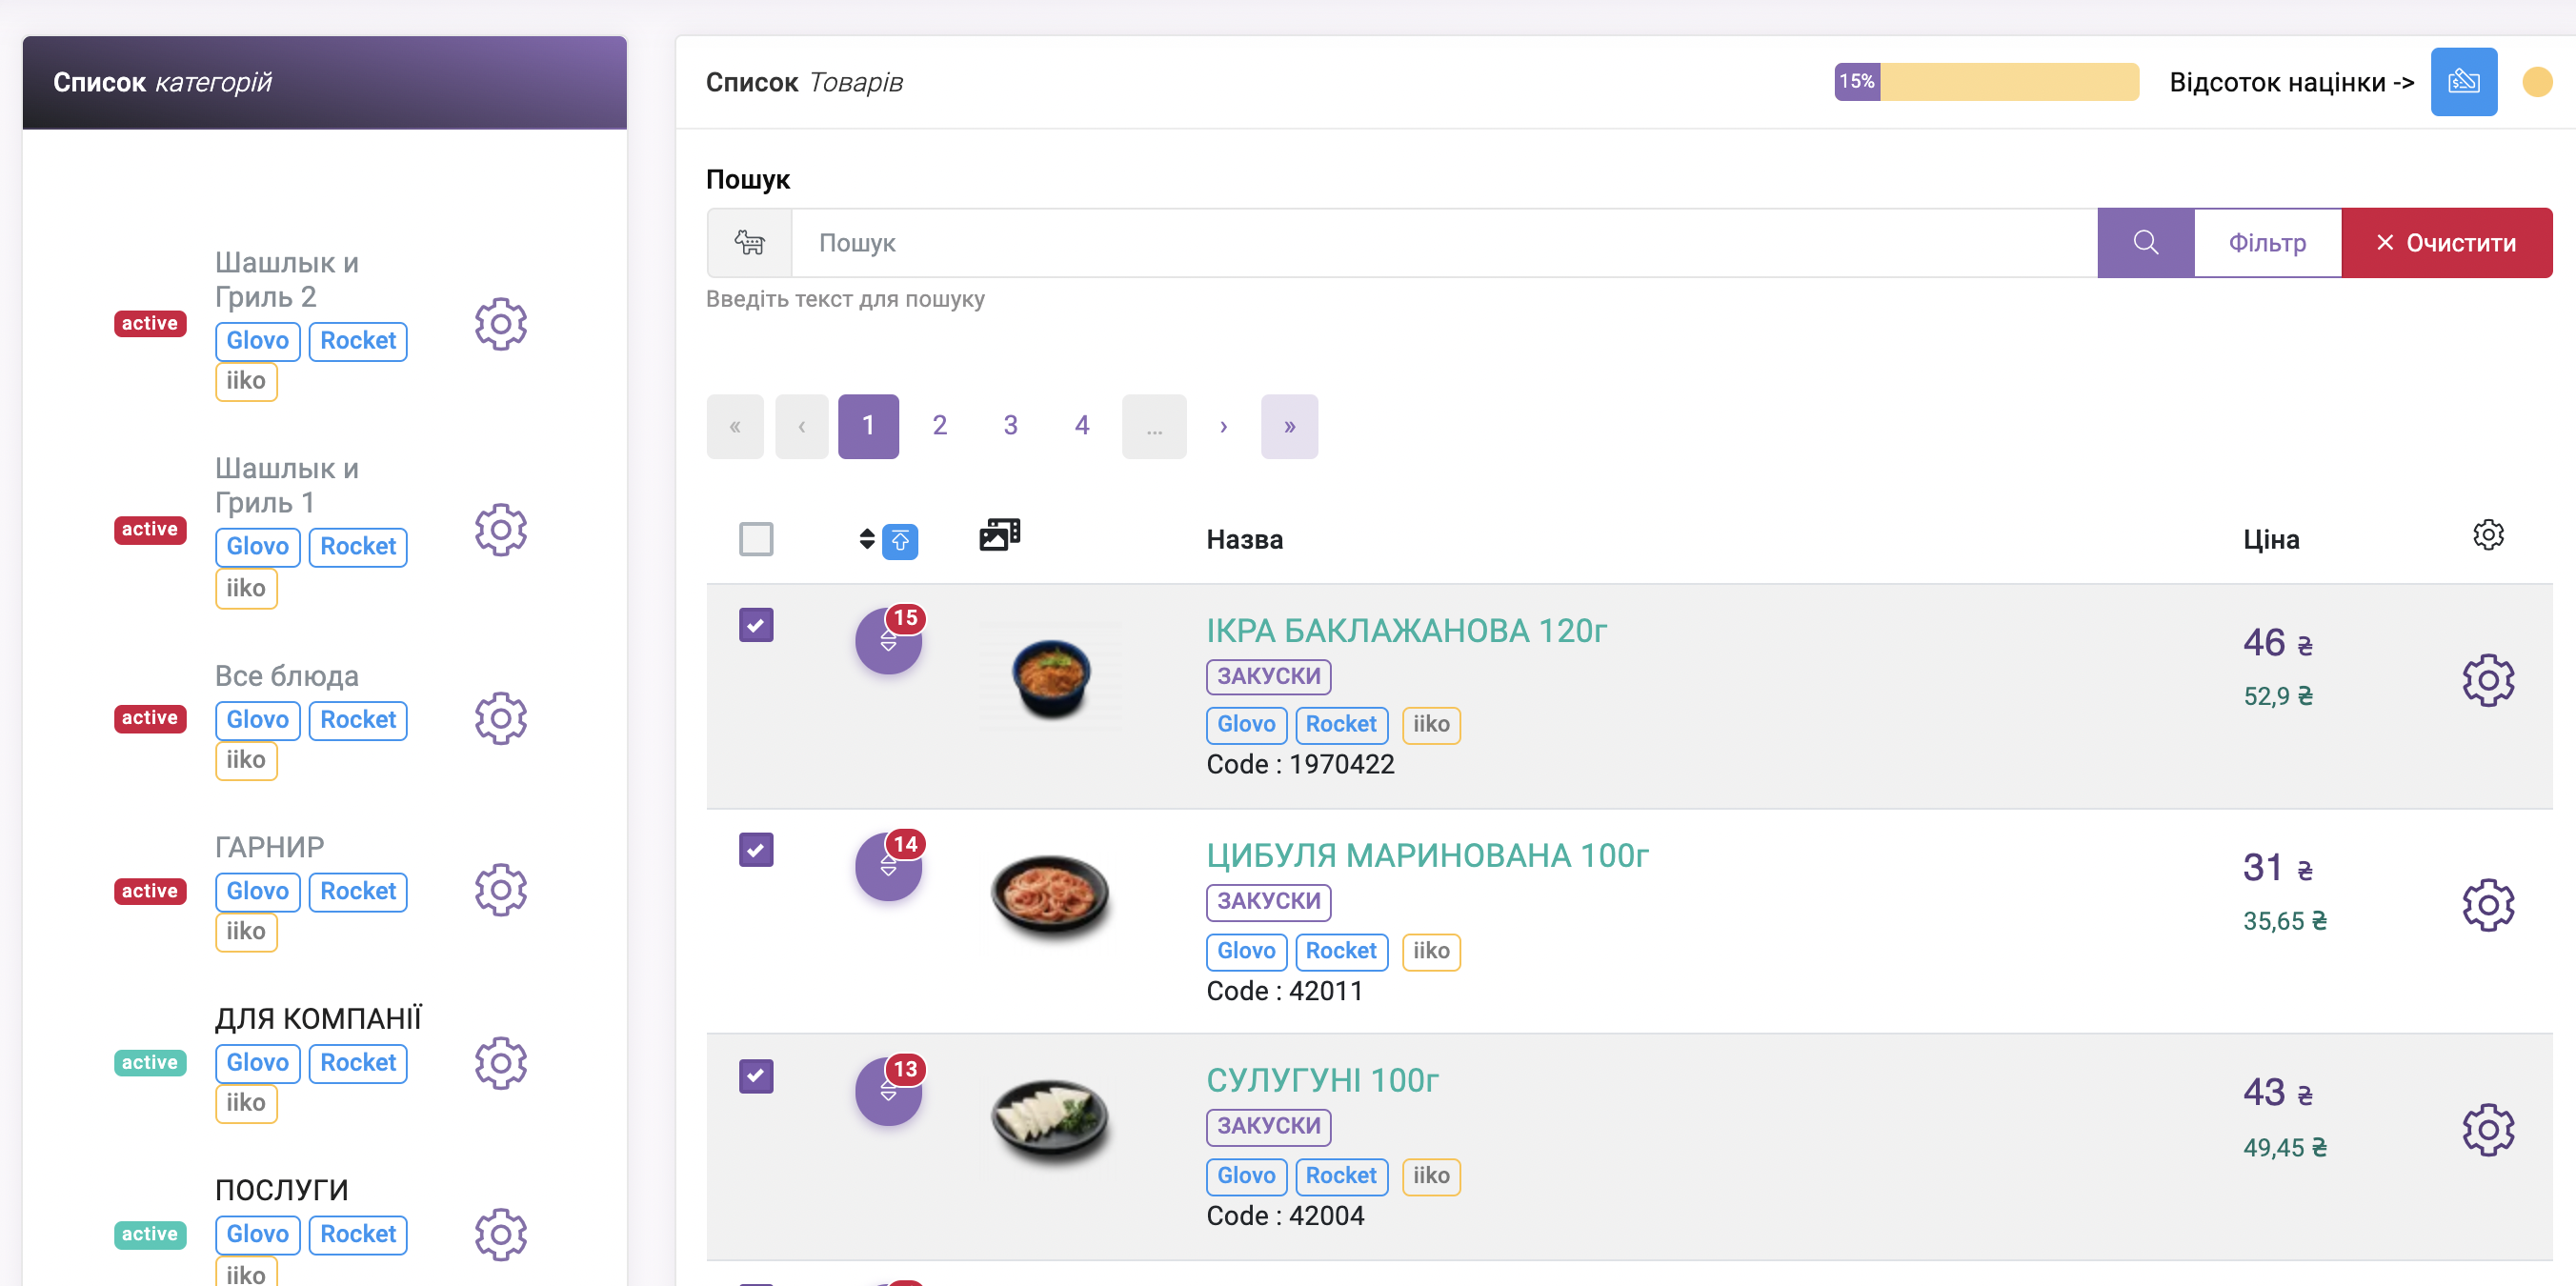The width and height of the screenshot is (2576, 1286).
Task: Go to page 2 of products
Action: point(939,427)
